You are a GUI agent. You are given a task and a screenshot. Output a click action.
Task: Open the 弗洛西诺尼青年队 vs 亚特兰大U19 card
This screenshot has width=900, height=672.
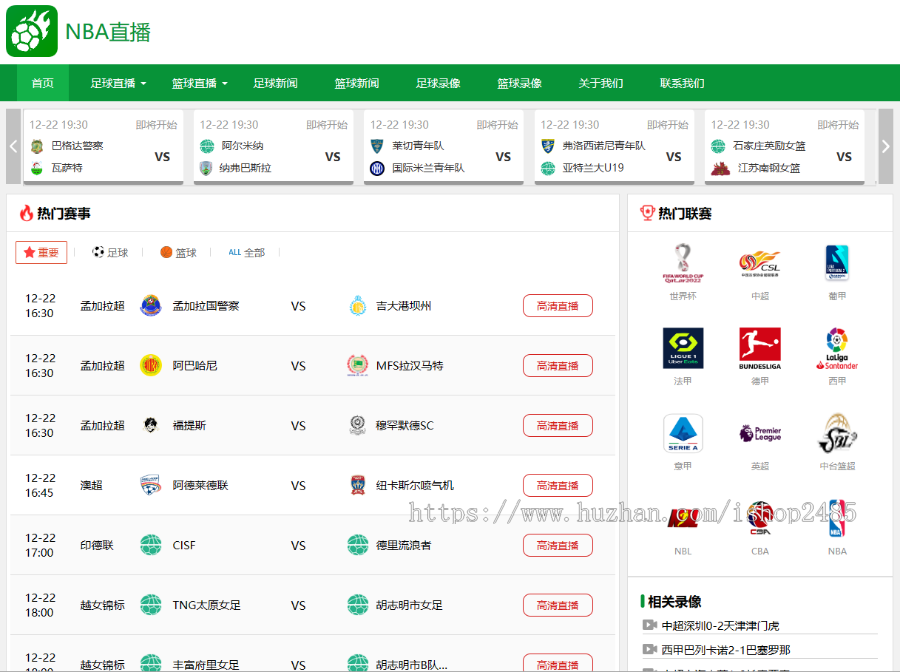tap(614, 147)
